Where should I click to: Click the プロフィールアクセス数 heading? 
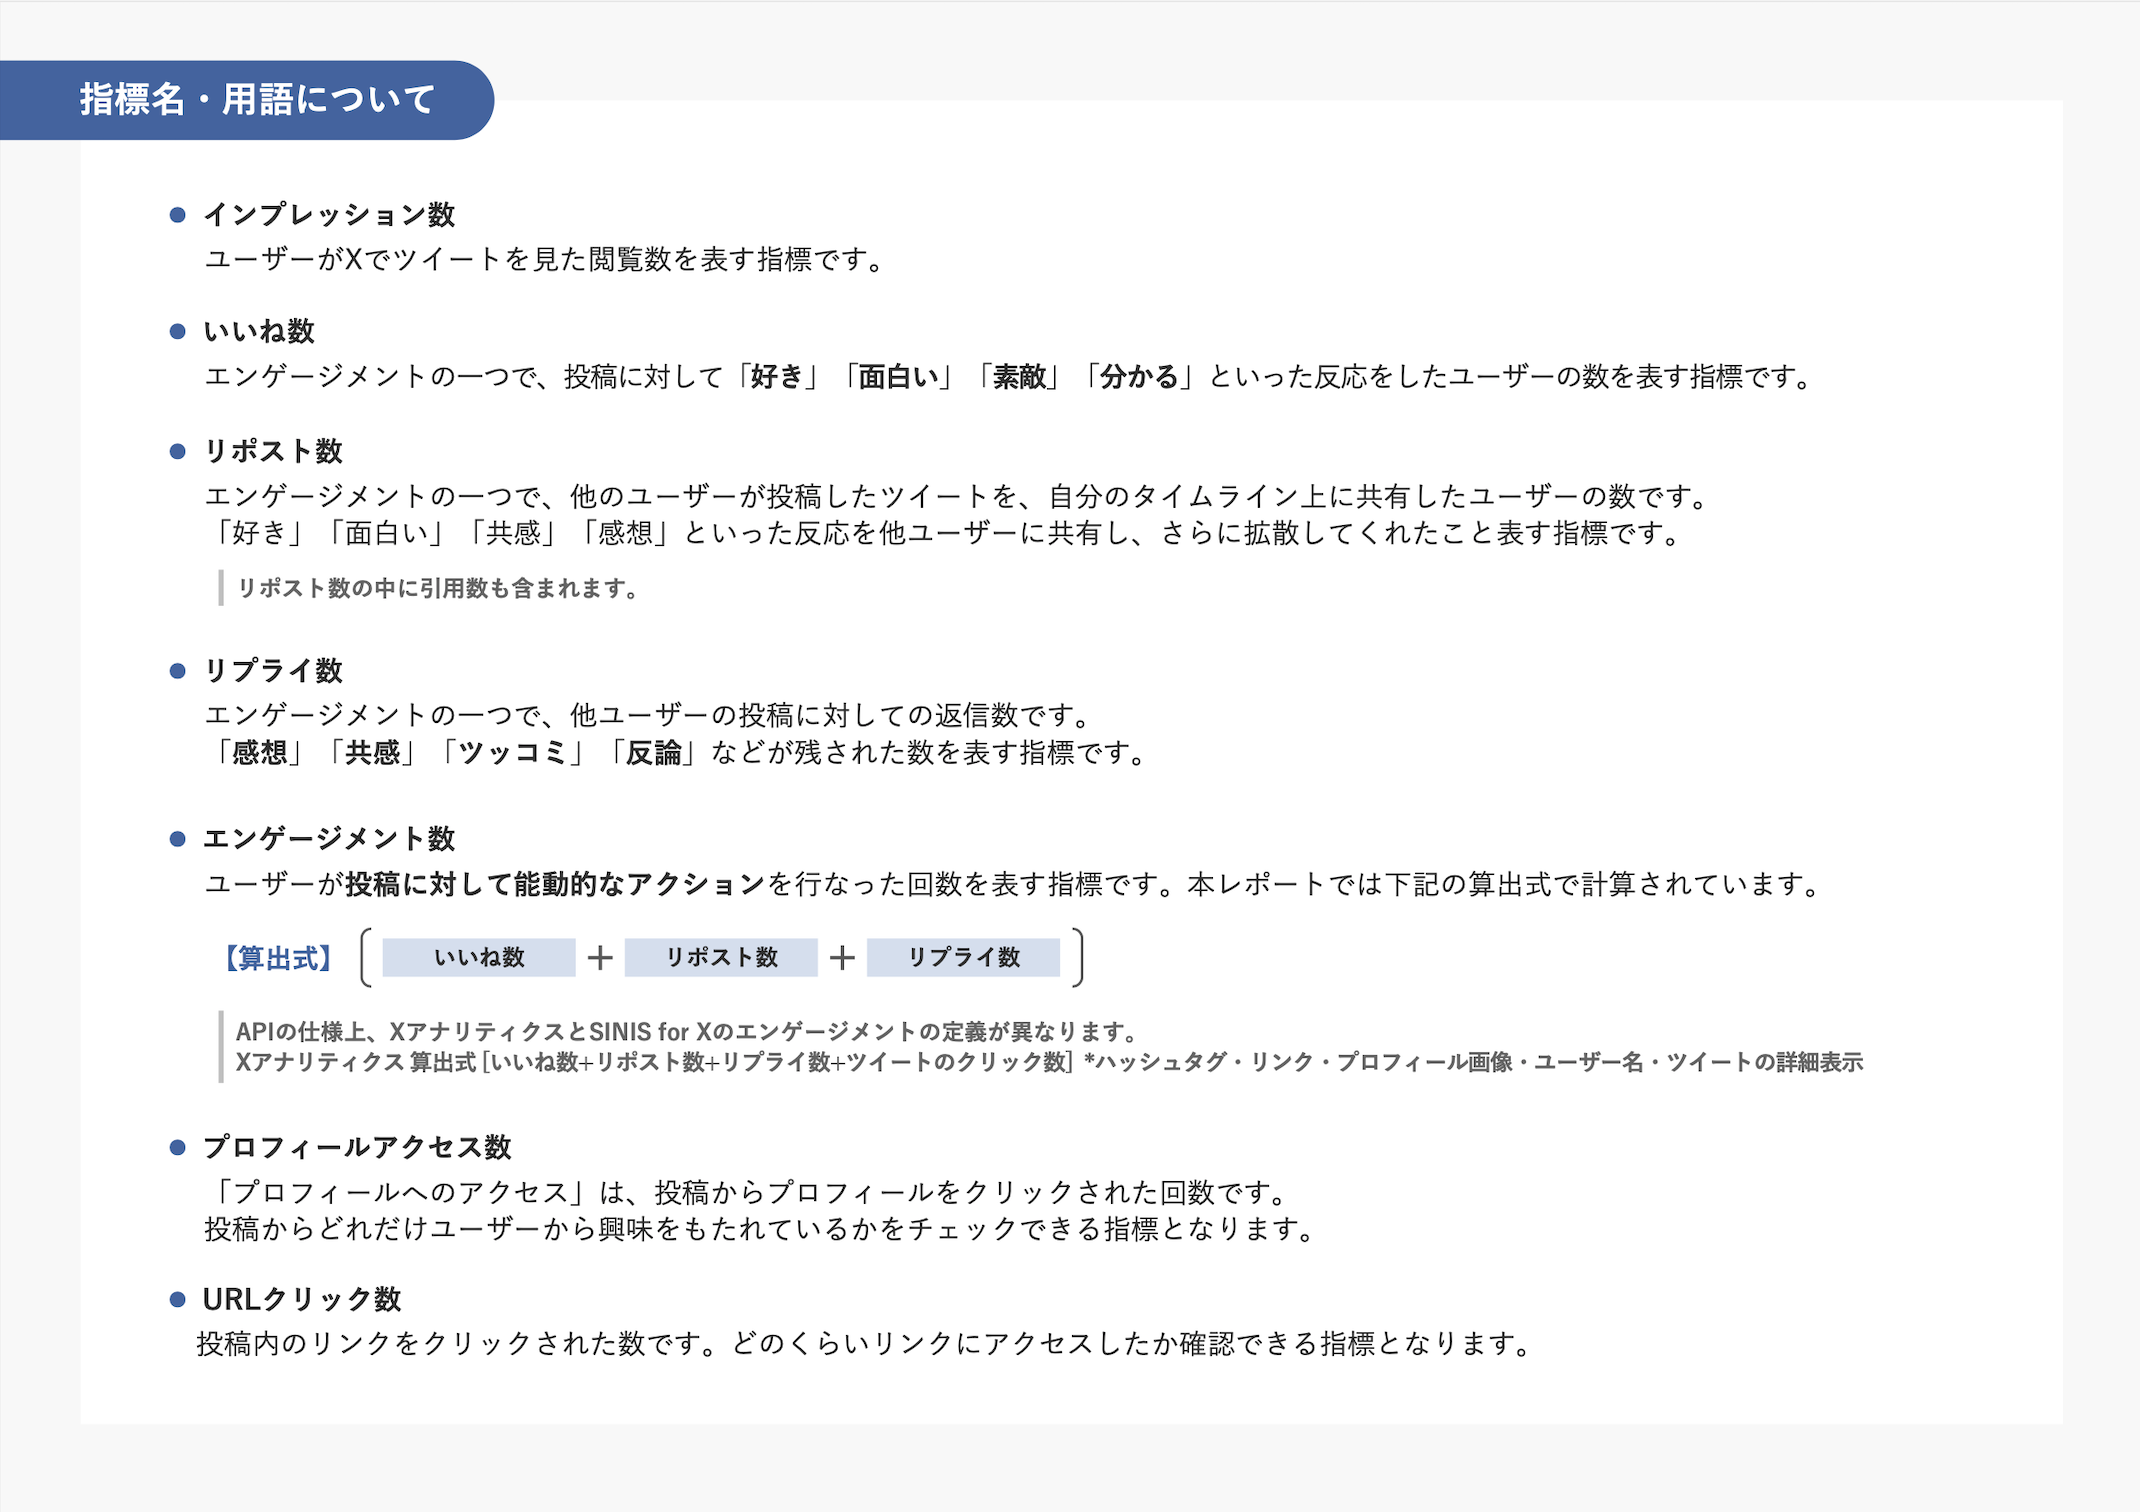(x=357, y=1147)
